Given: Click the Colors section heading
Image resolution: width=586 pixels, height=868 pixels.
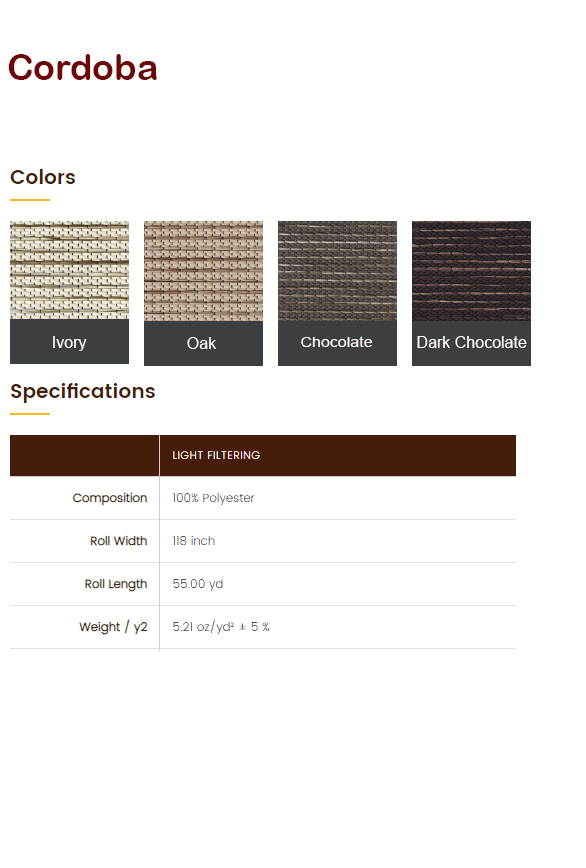Looking at the screenshot, I should 43,177.
